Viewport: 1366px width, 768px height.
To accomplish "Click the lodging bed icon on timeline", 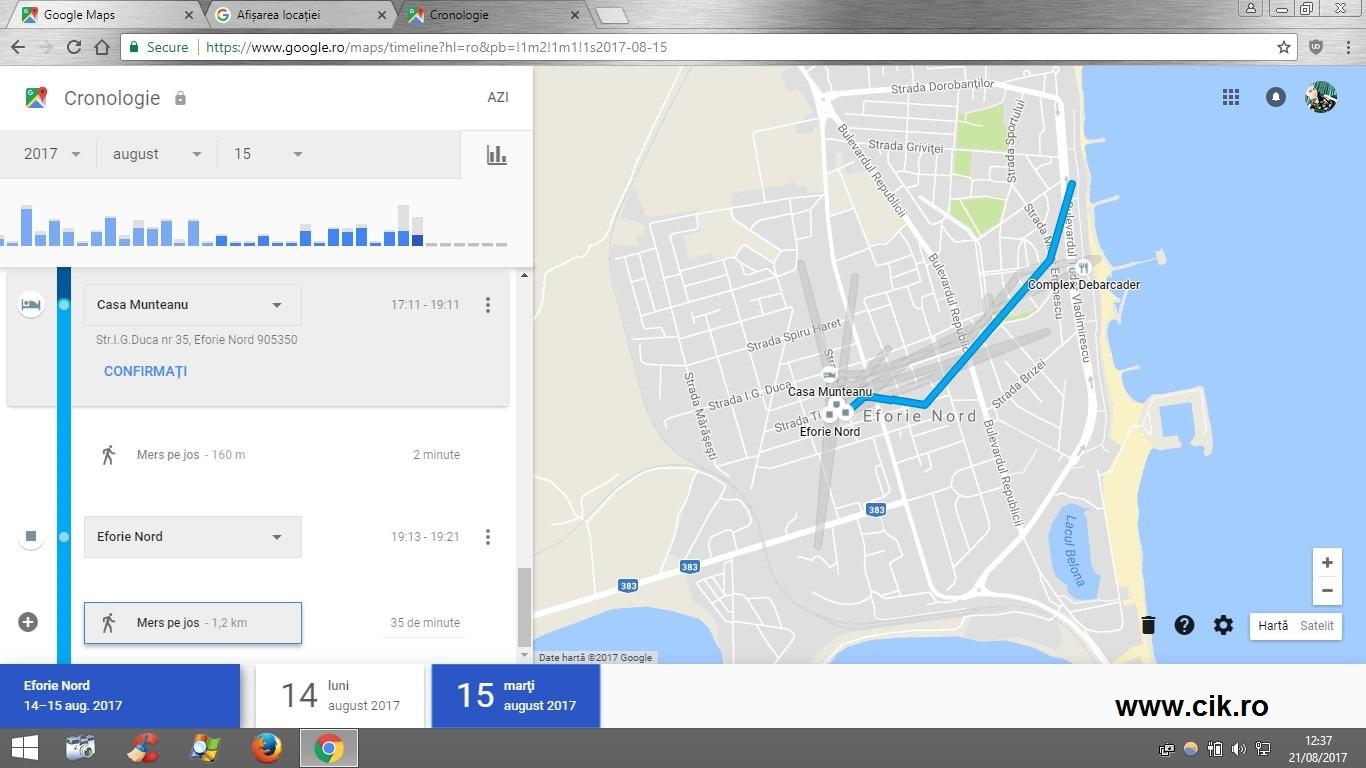I will click(31, 304).
